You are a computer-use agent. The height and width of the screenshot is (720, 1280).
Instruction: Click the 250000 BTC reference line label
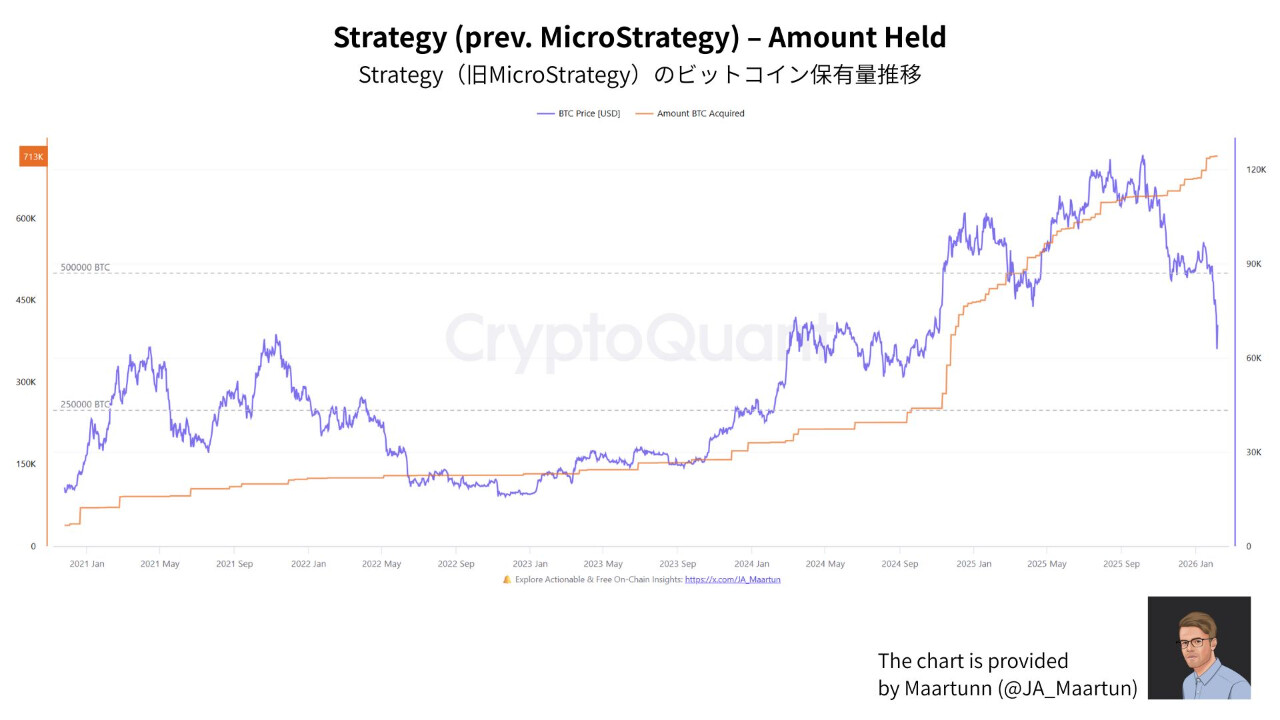[85, 405]
